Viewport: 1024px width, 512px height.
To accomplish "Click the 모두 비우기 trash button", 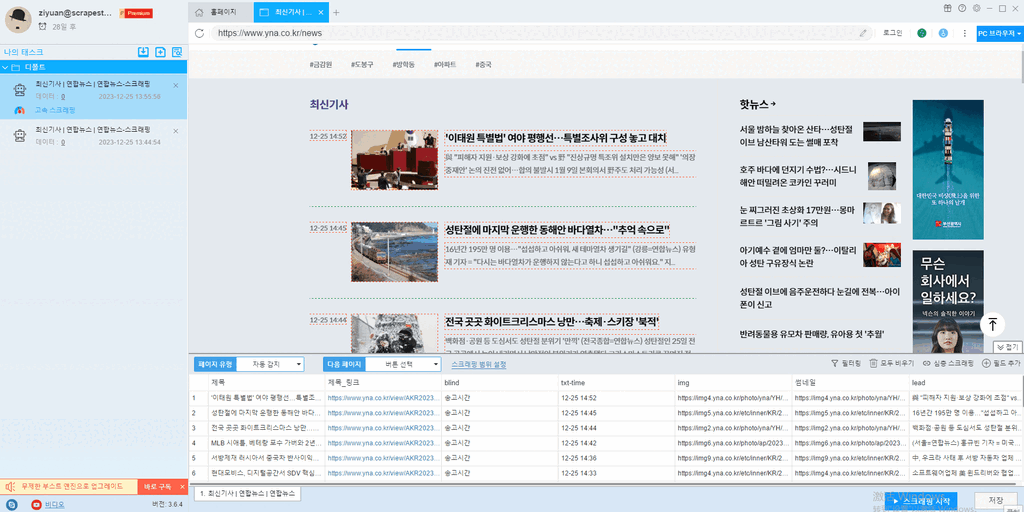I will (x=891, y=363).
